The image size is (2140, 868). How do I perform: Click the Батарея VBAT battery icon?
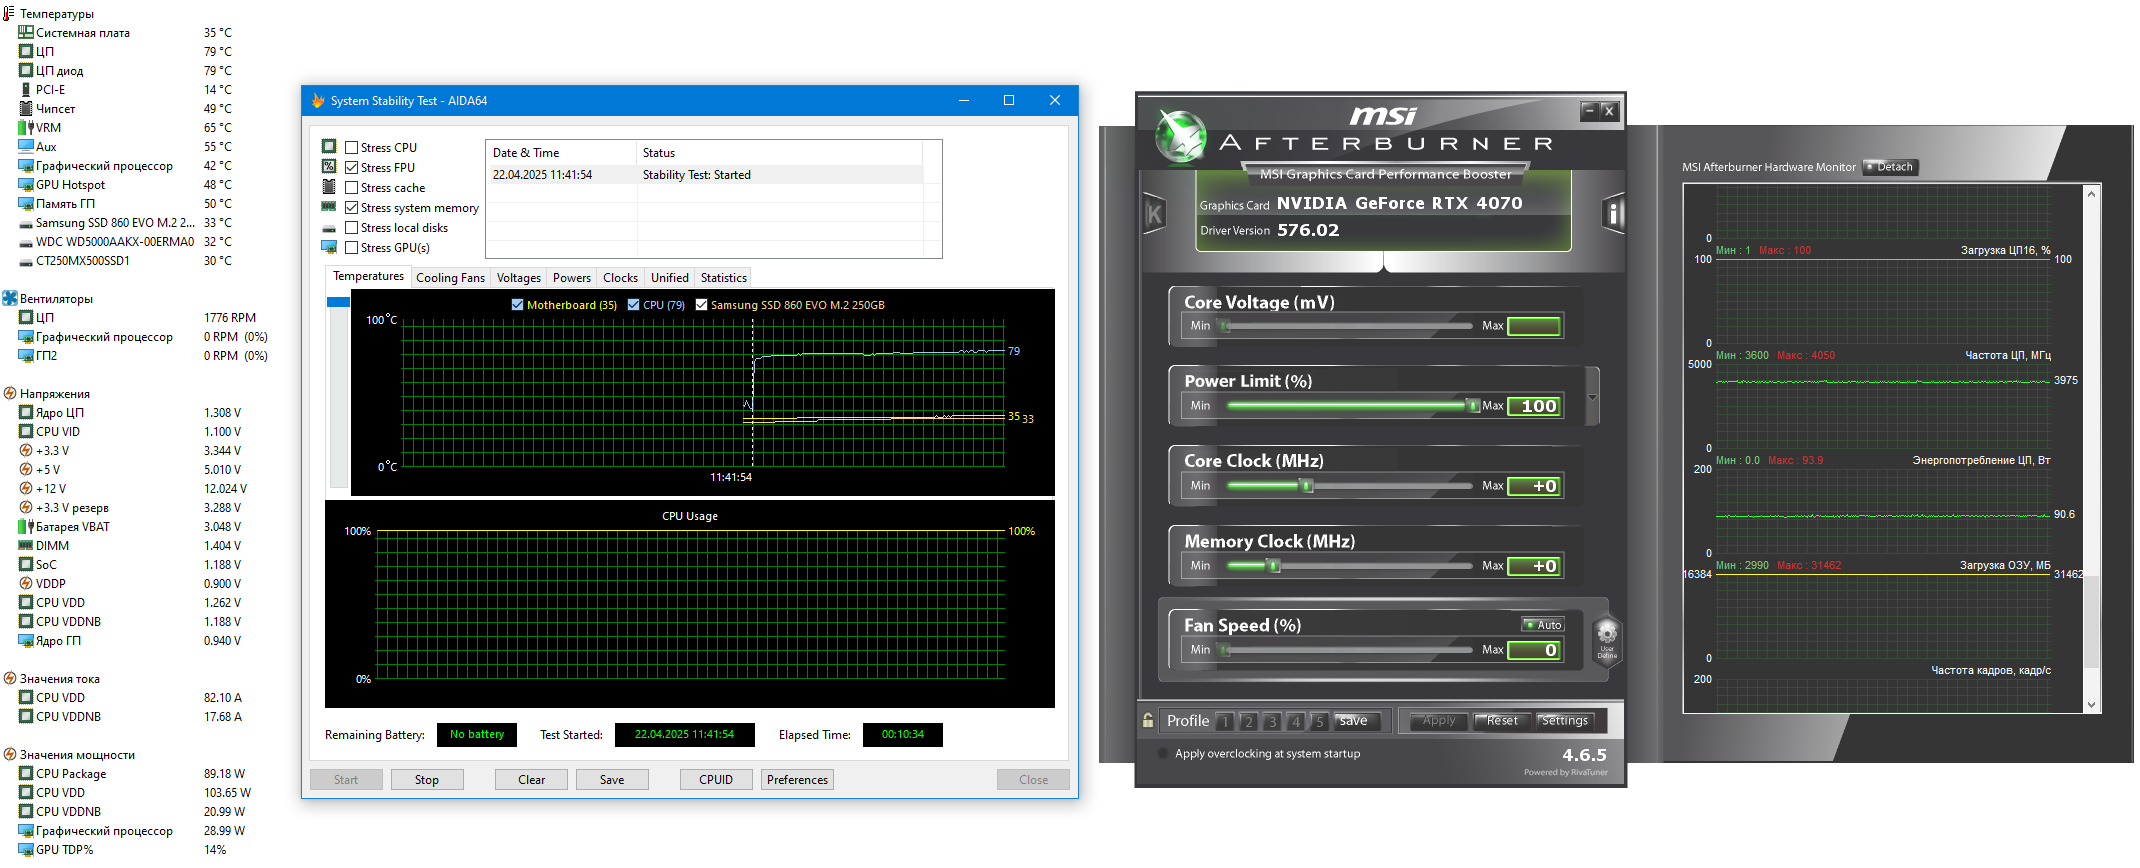[x=26, y=526]
